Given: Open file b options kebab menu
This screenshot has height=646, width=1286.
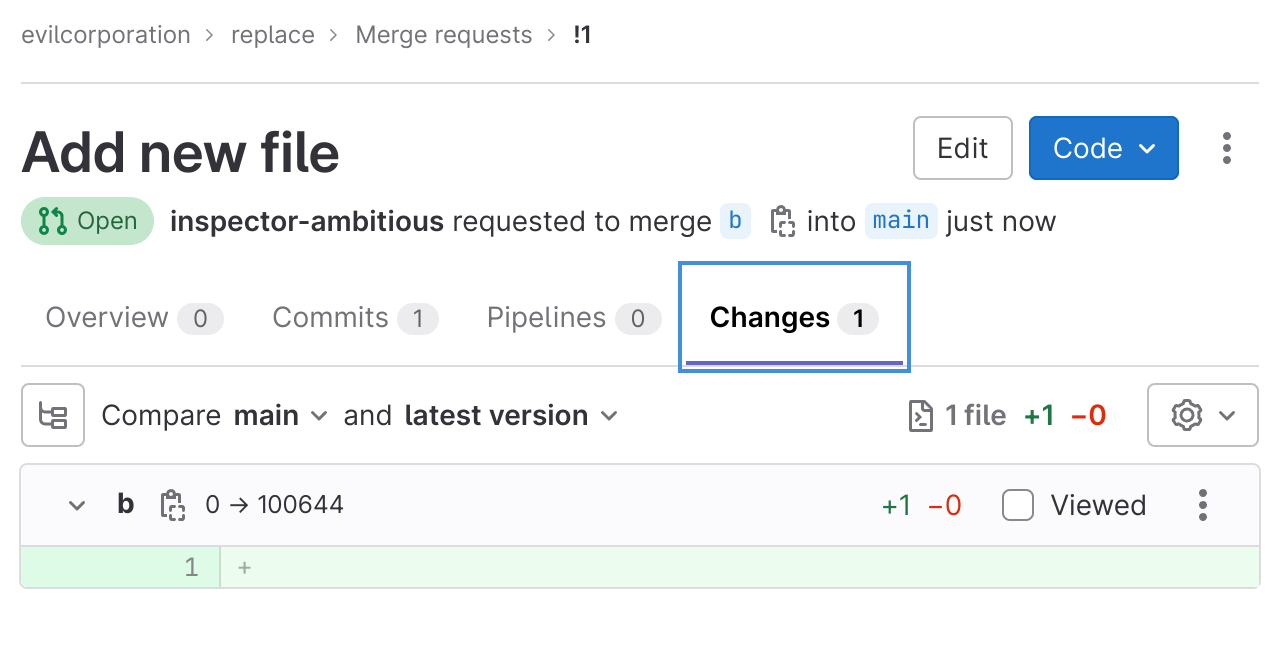Looking at the screenshot, I should (x=1203, y=505).
